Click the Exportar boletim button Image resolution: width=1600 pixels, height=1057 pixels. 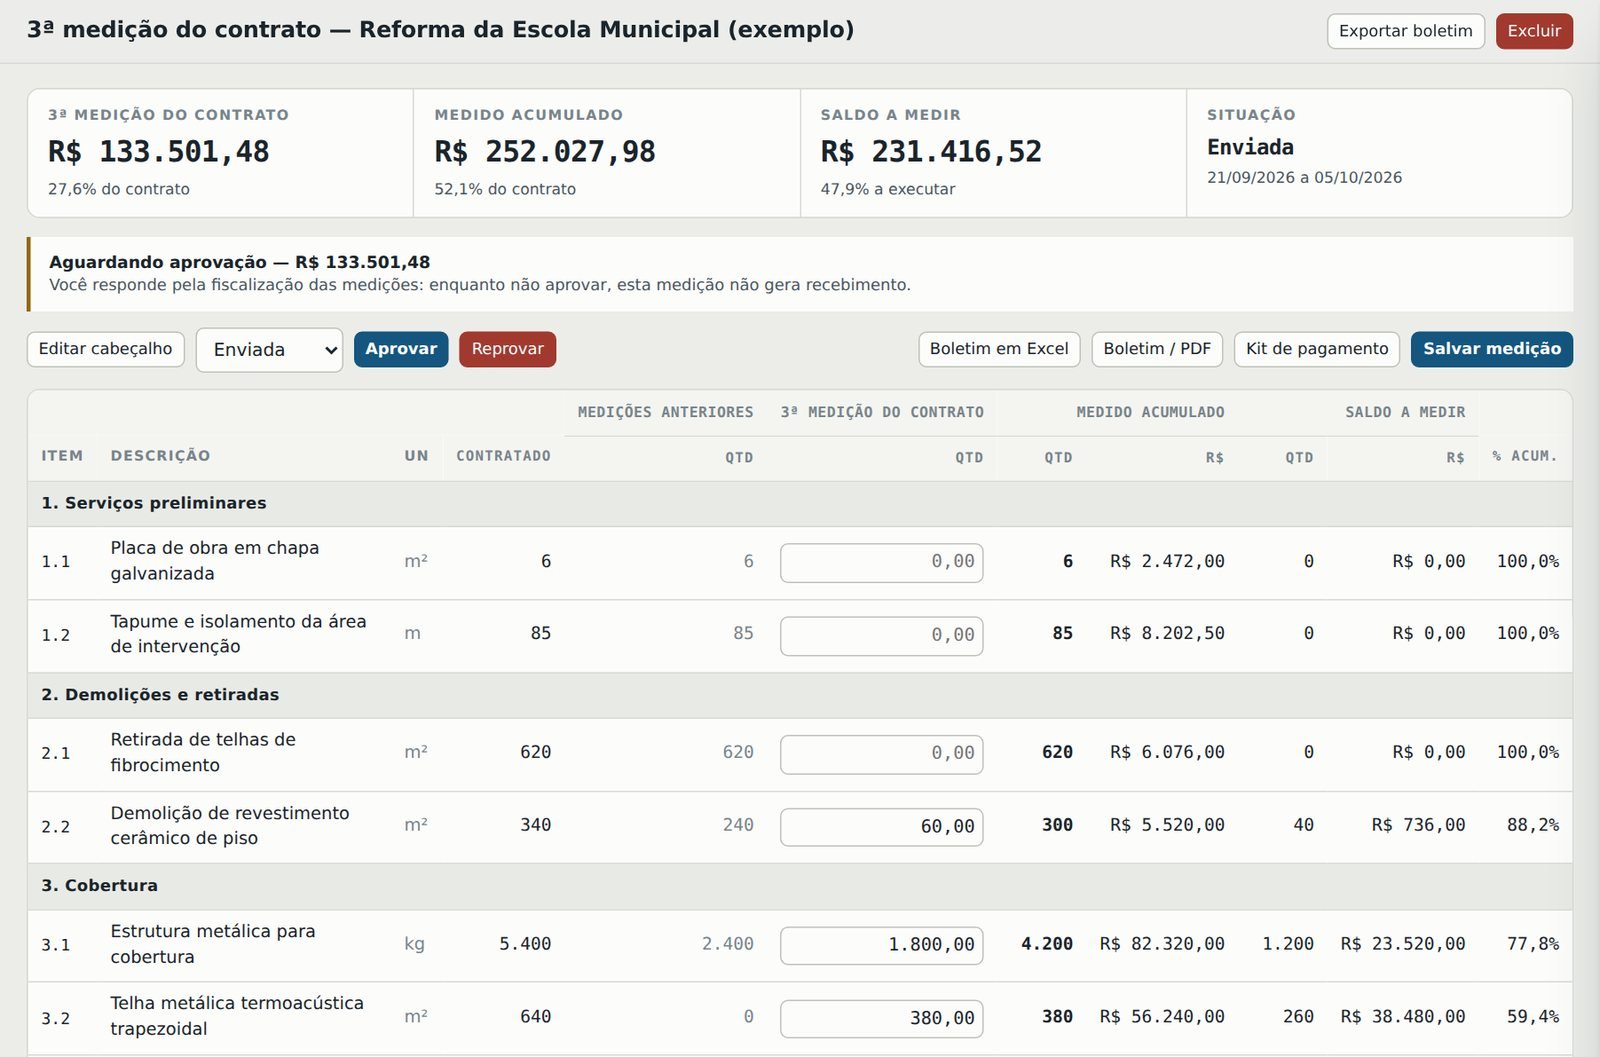coord(1405,31)
